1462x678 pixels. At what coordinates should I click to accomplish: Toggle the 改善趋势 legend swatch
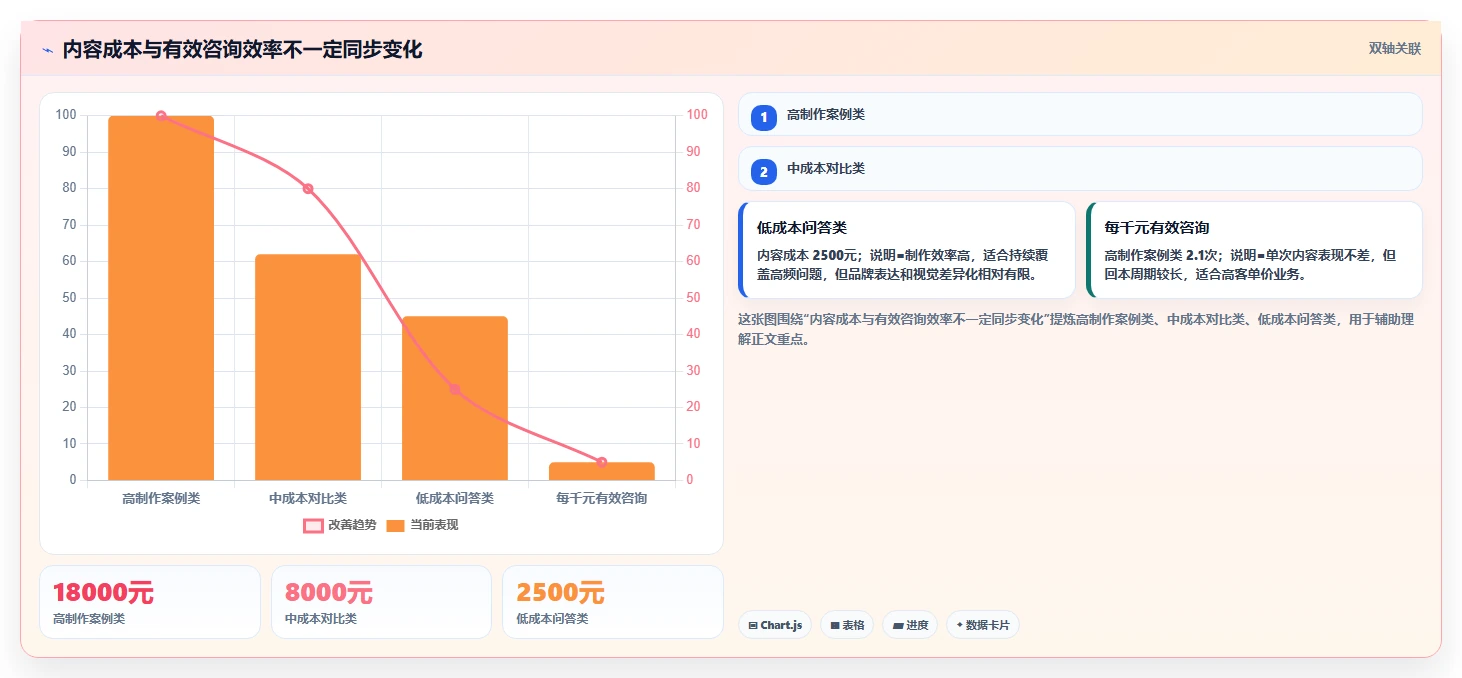click(313, 526)
